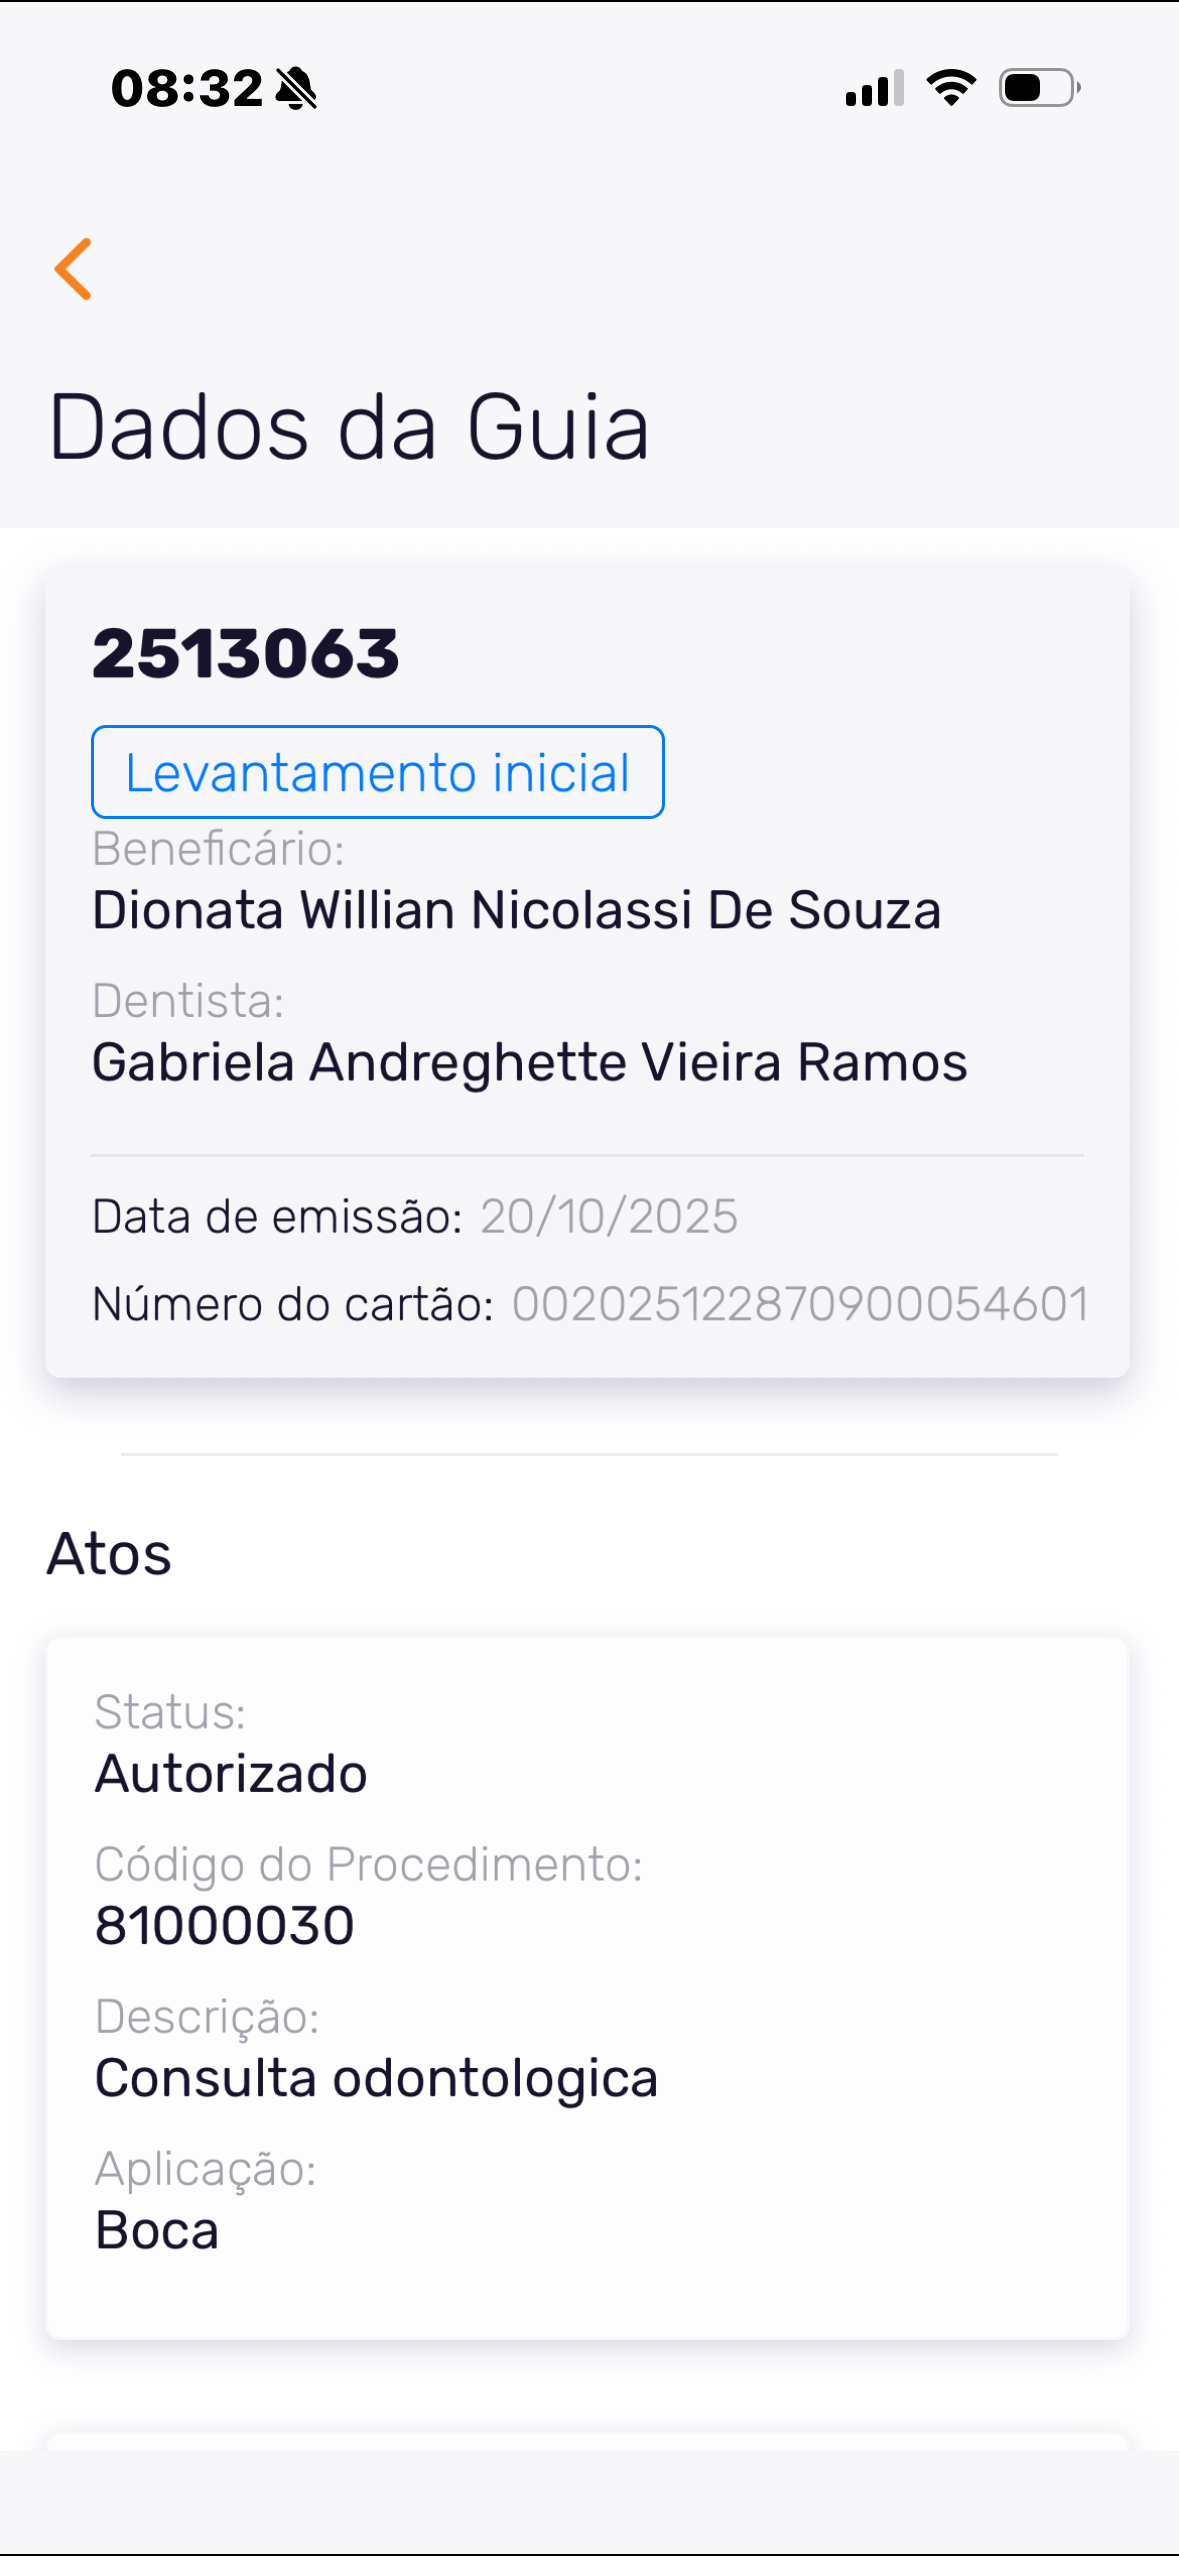The image size is (1179, 2556).
Task: Select the Levantamento inicial tag
Action: [x=377, y=773]
